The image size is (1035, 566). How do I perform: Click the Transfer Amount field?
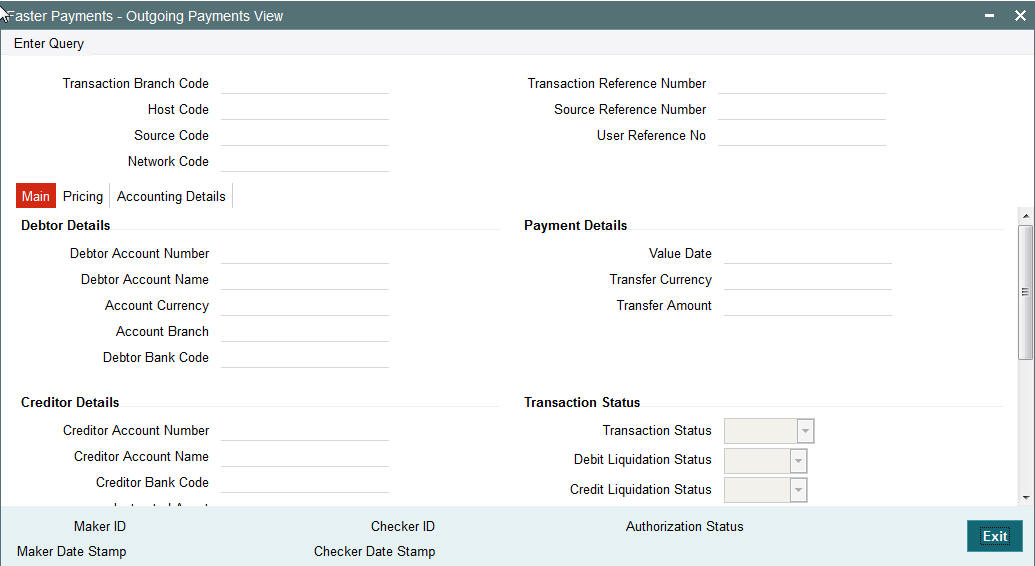coord(808,306)
